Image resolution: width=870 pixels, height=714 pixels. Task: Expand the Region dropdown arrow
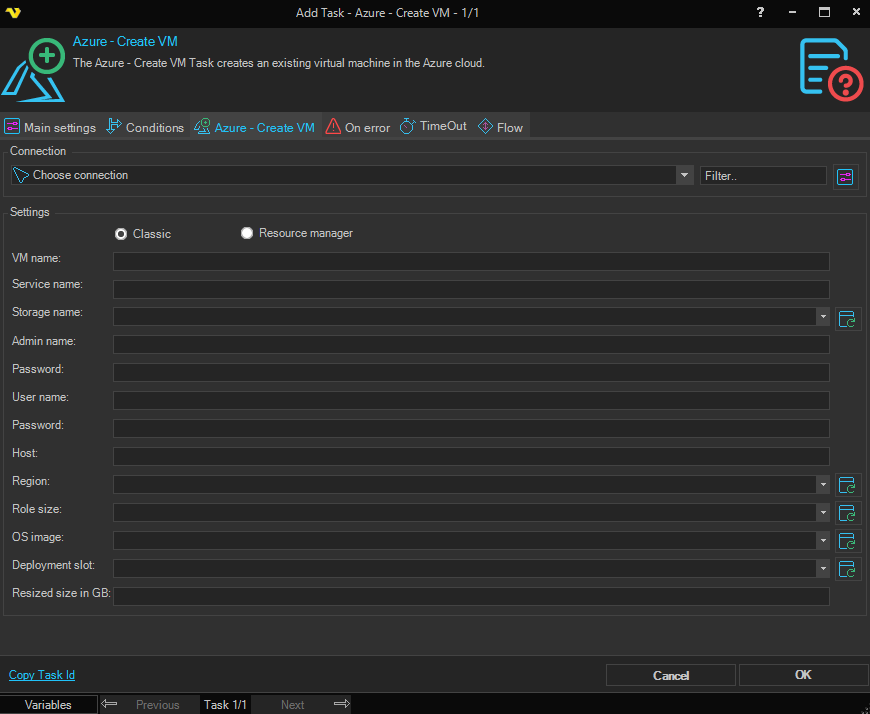point(823,485)
